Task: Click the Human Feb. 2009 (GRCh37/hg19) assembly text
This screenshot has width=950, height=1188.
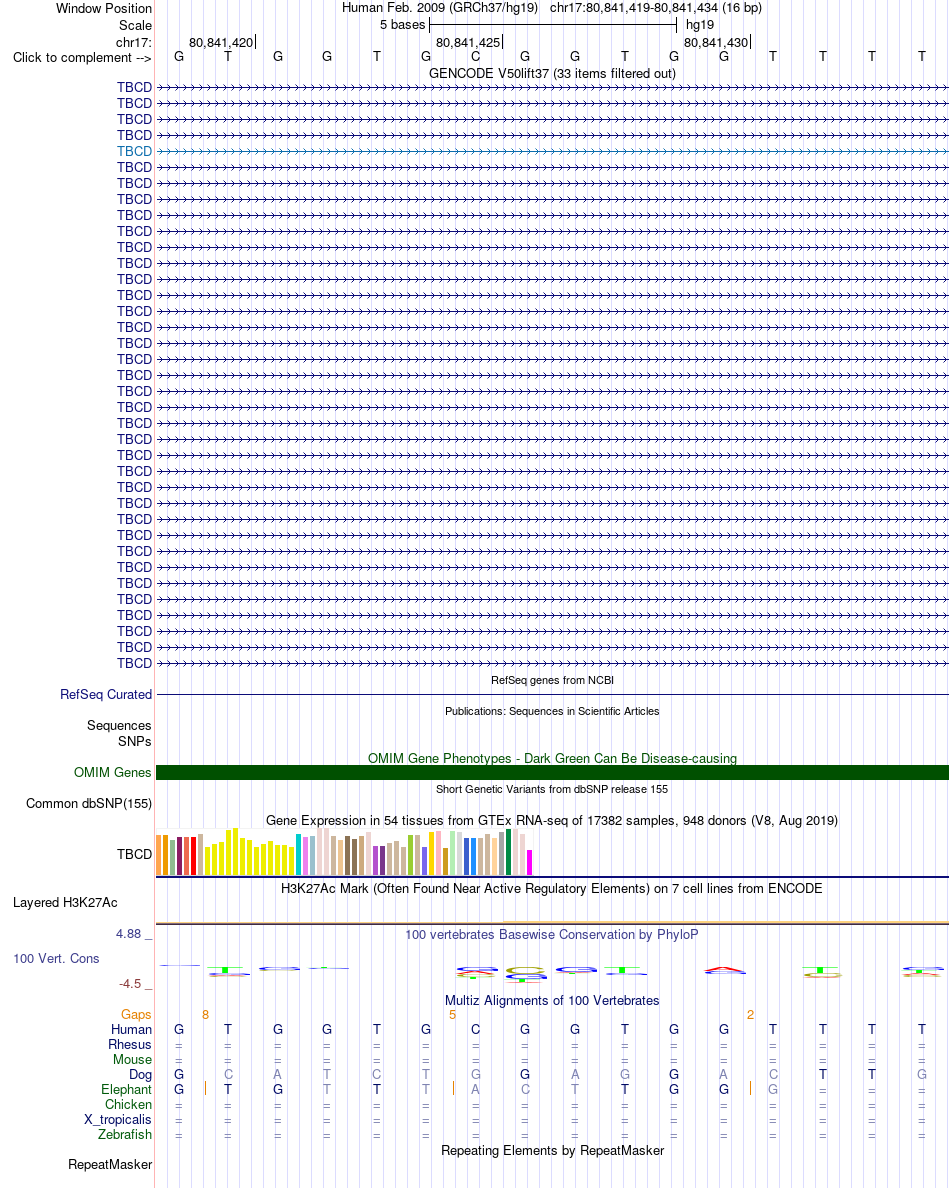Action: [x=439, y=8]
